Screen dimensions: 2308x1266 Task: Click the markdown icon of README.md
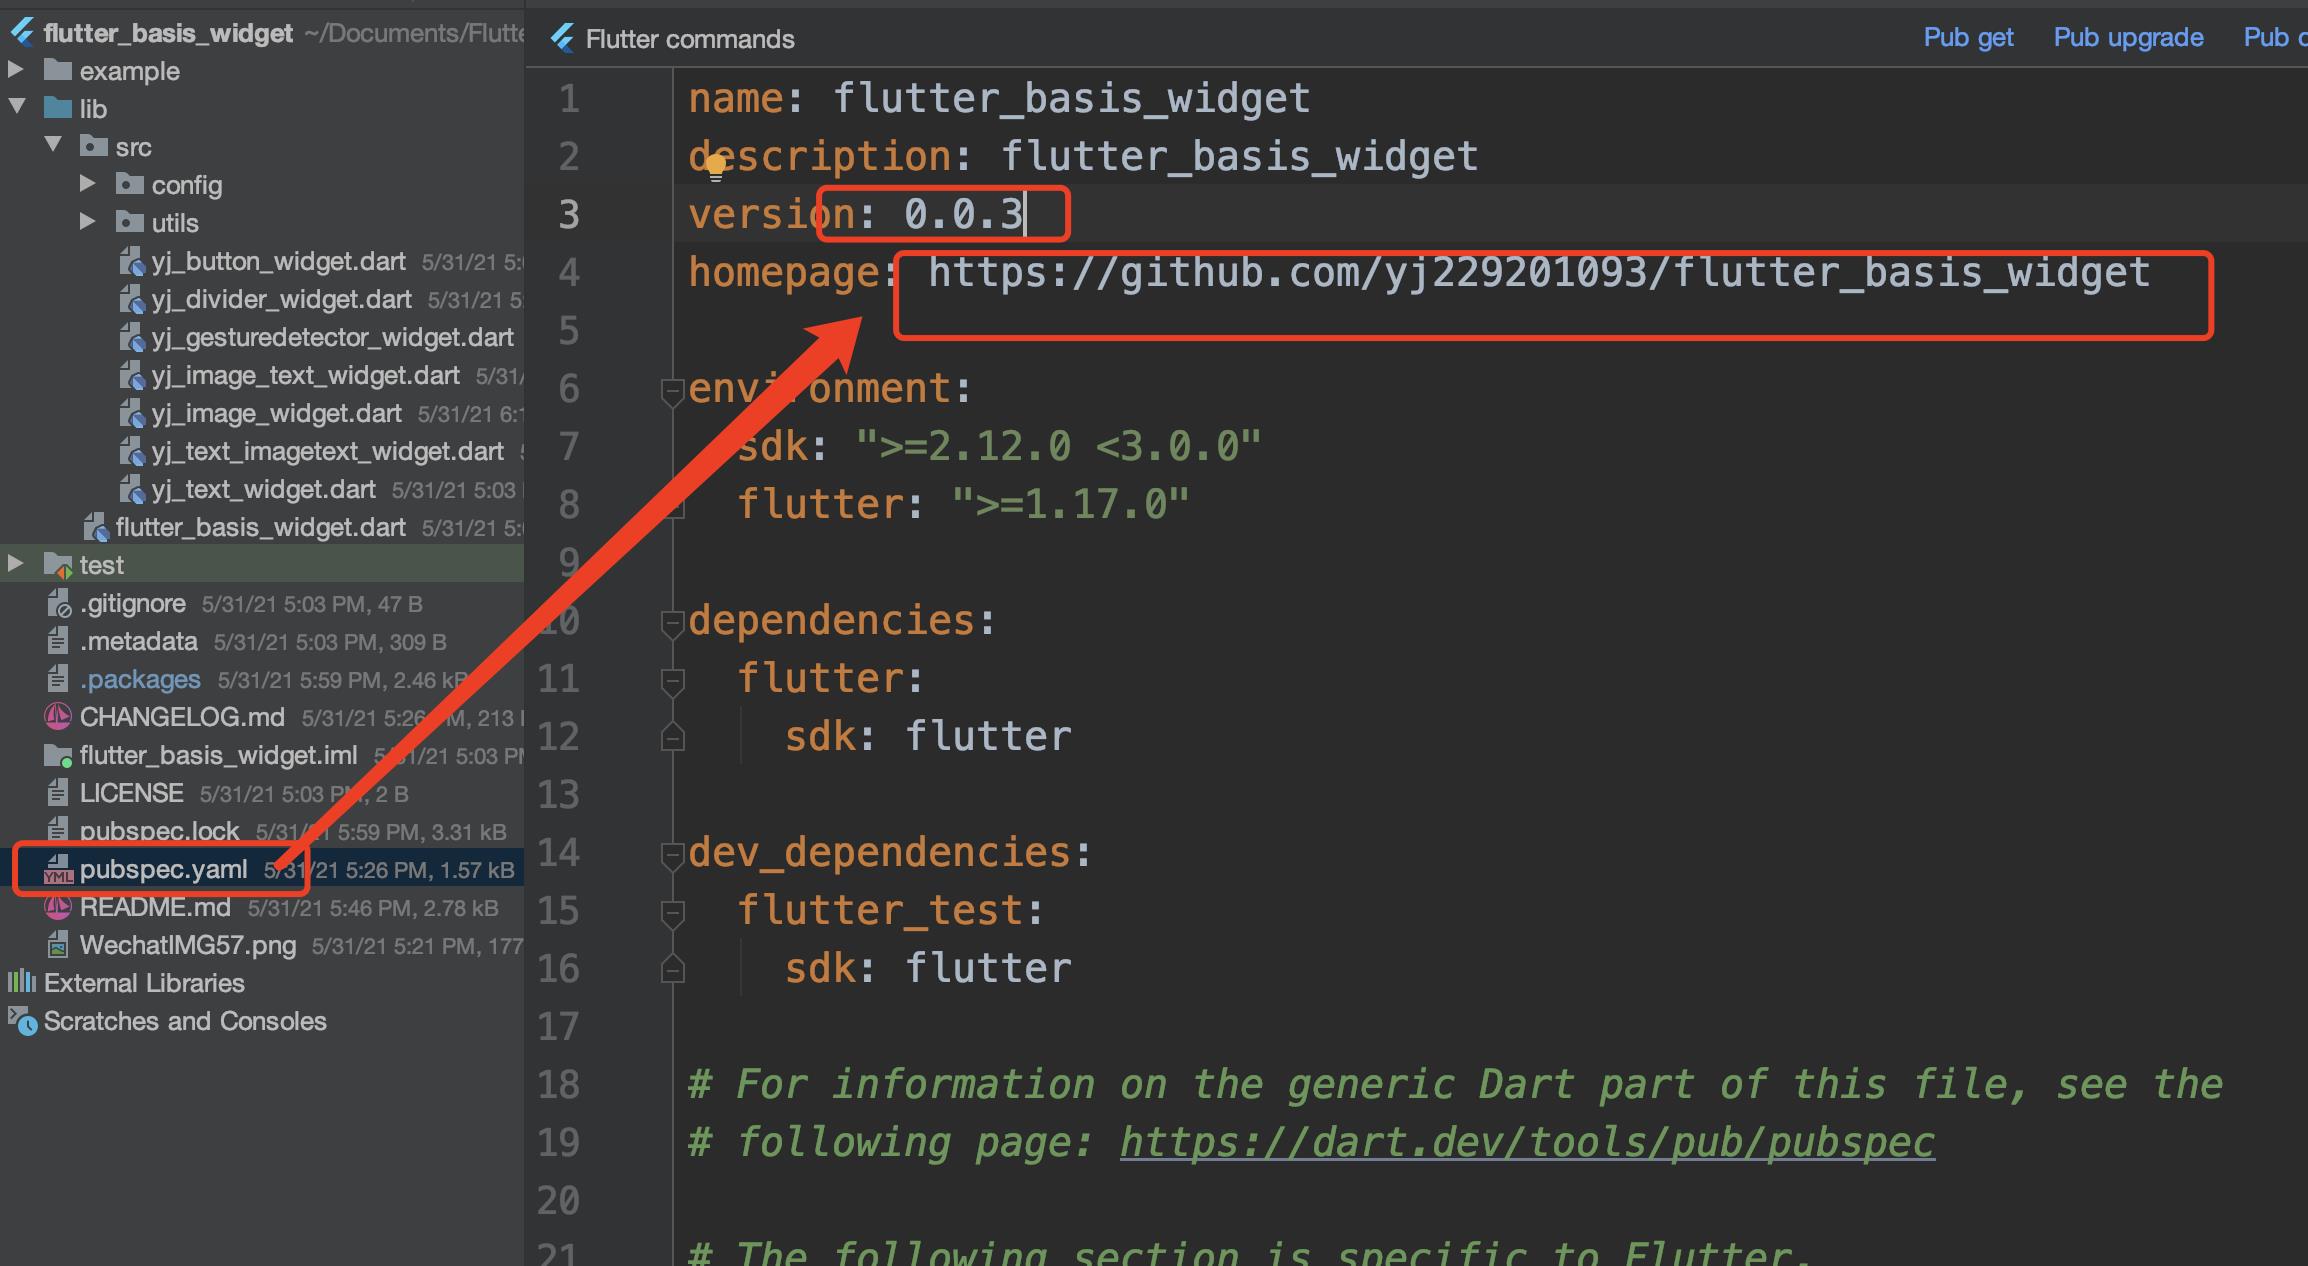(58, 907)
